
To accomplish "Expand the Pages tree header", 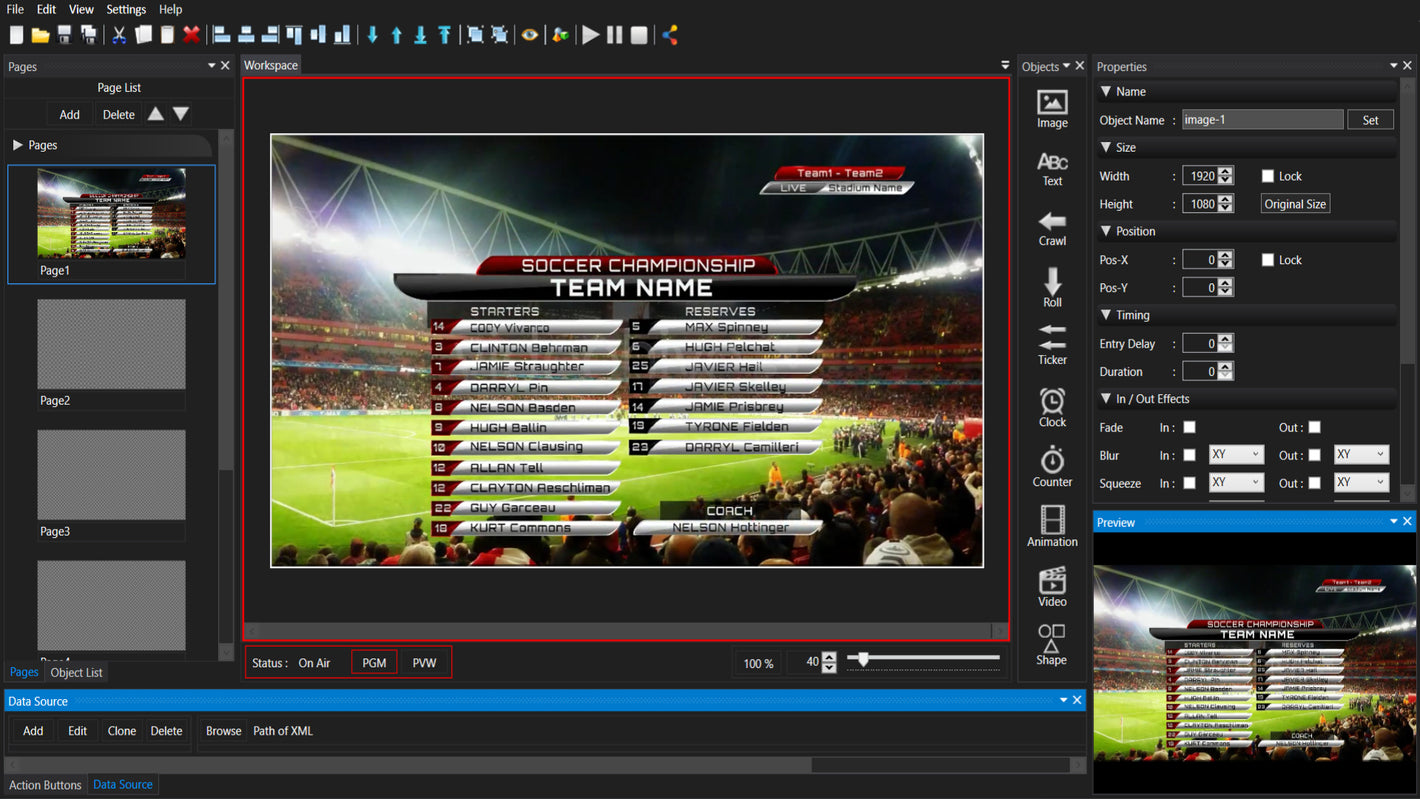I will coord(18,145).
